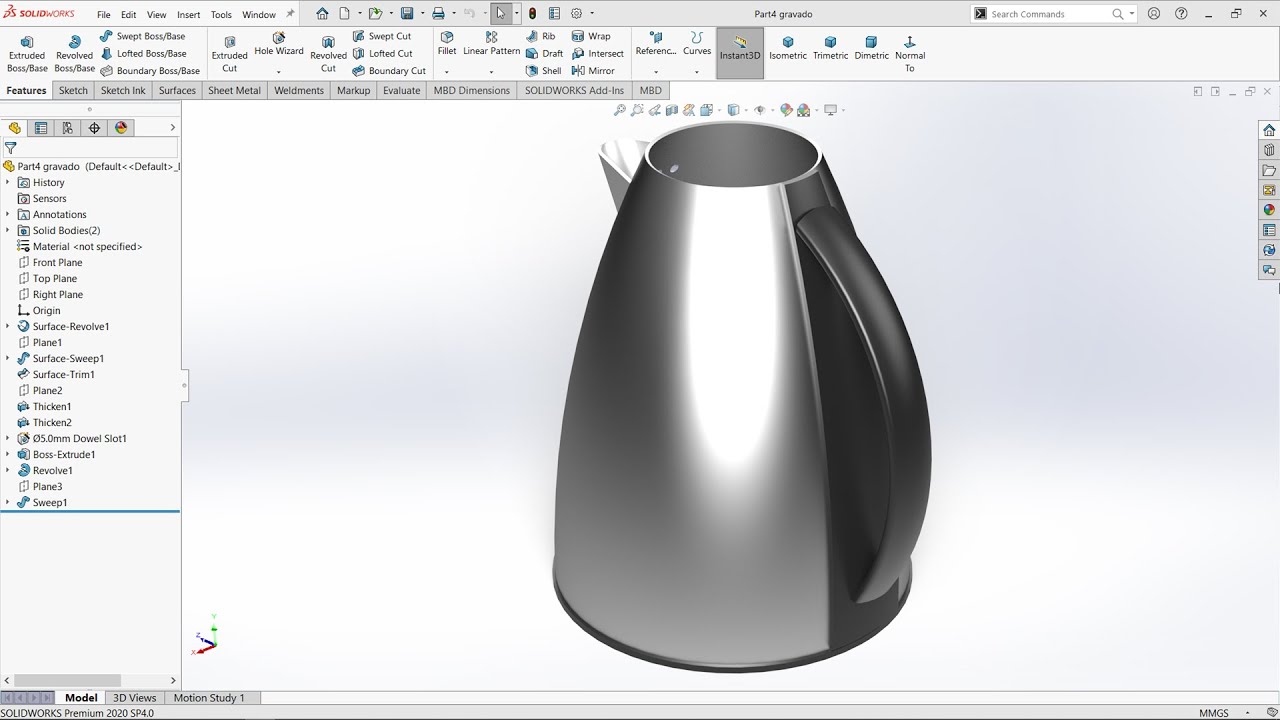The width and height of the screenshot is (1280, 720).
Task: Expand the Boss-Extrude1 feature
Action: [8, 454]
